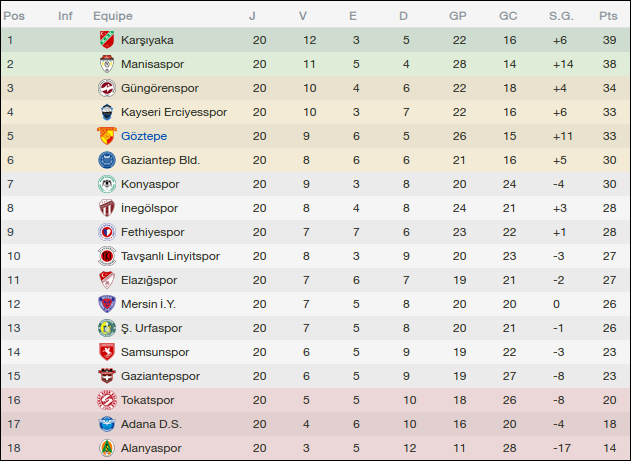631x461 pixels.
Task: Click the Tokatspor club badge
Action: tap(106, 400)
